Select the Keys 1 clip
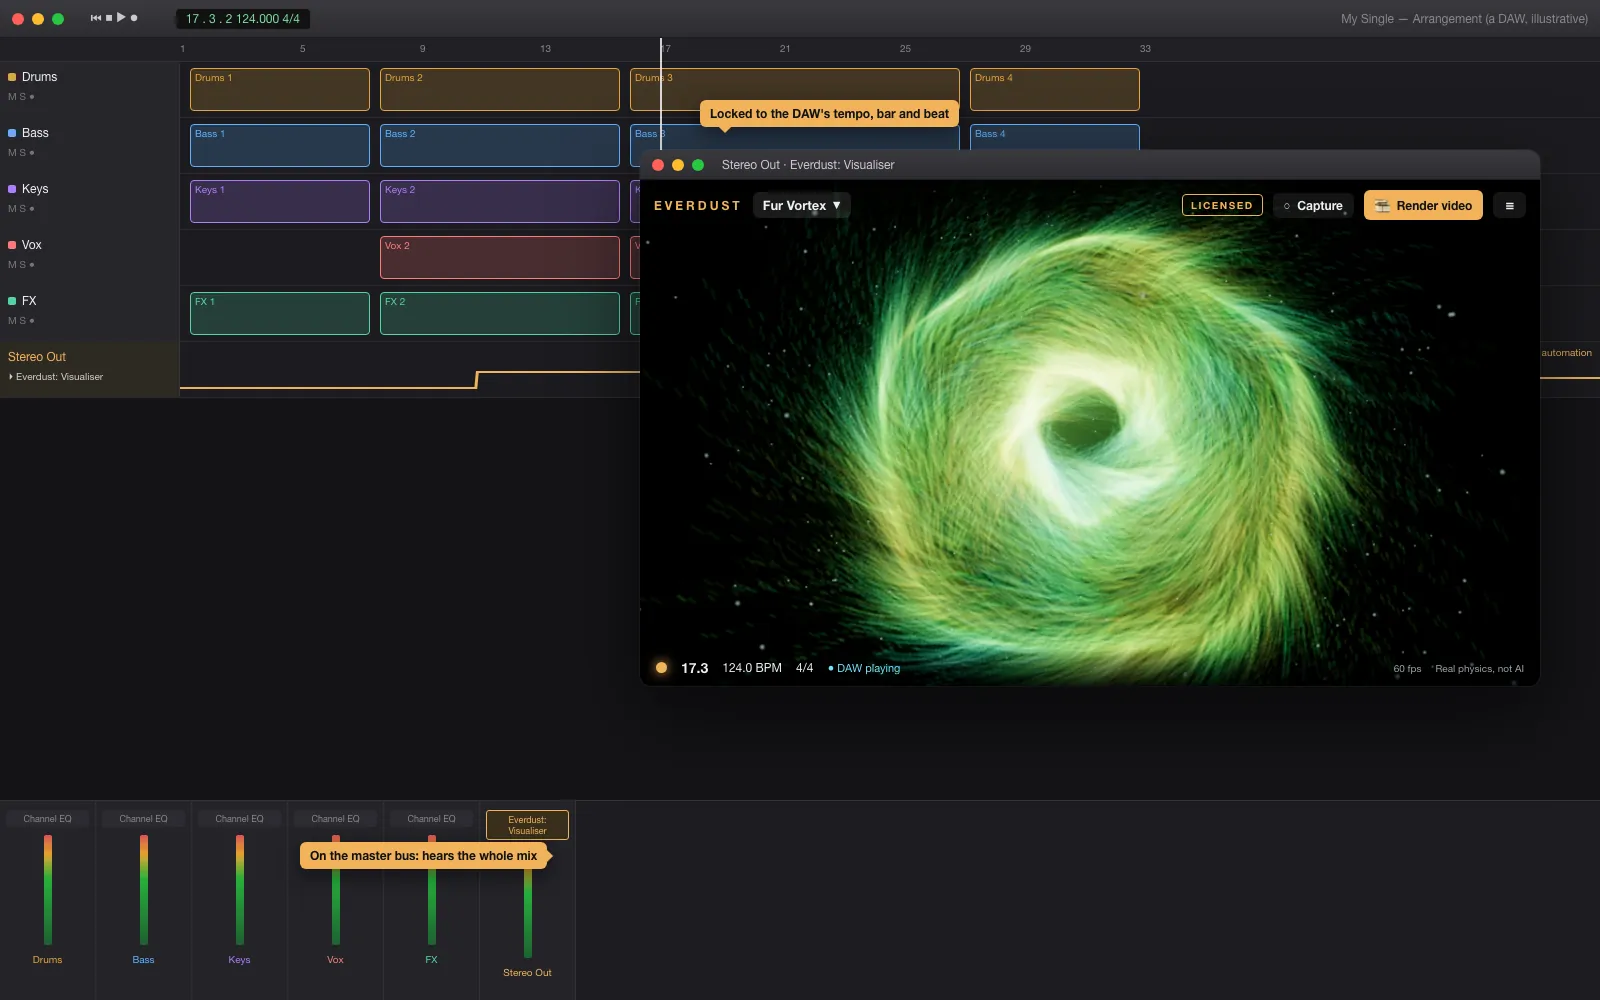The image size is (1600, 1000). tap(280, 202)
